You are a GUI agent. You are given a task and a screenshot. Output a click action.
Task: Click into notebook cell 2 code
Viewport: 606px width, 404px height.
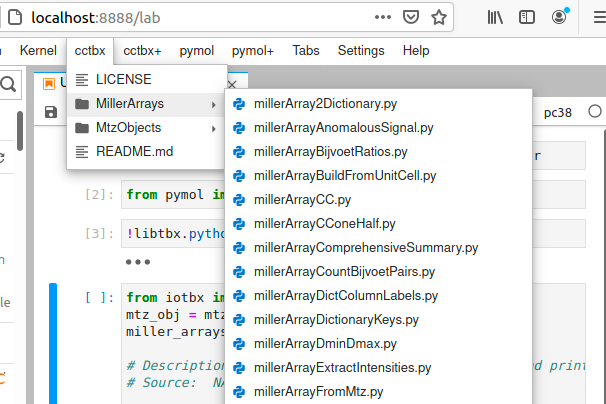click(x=173, y=194)
